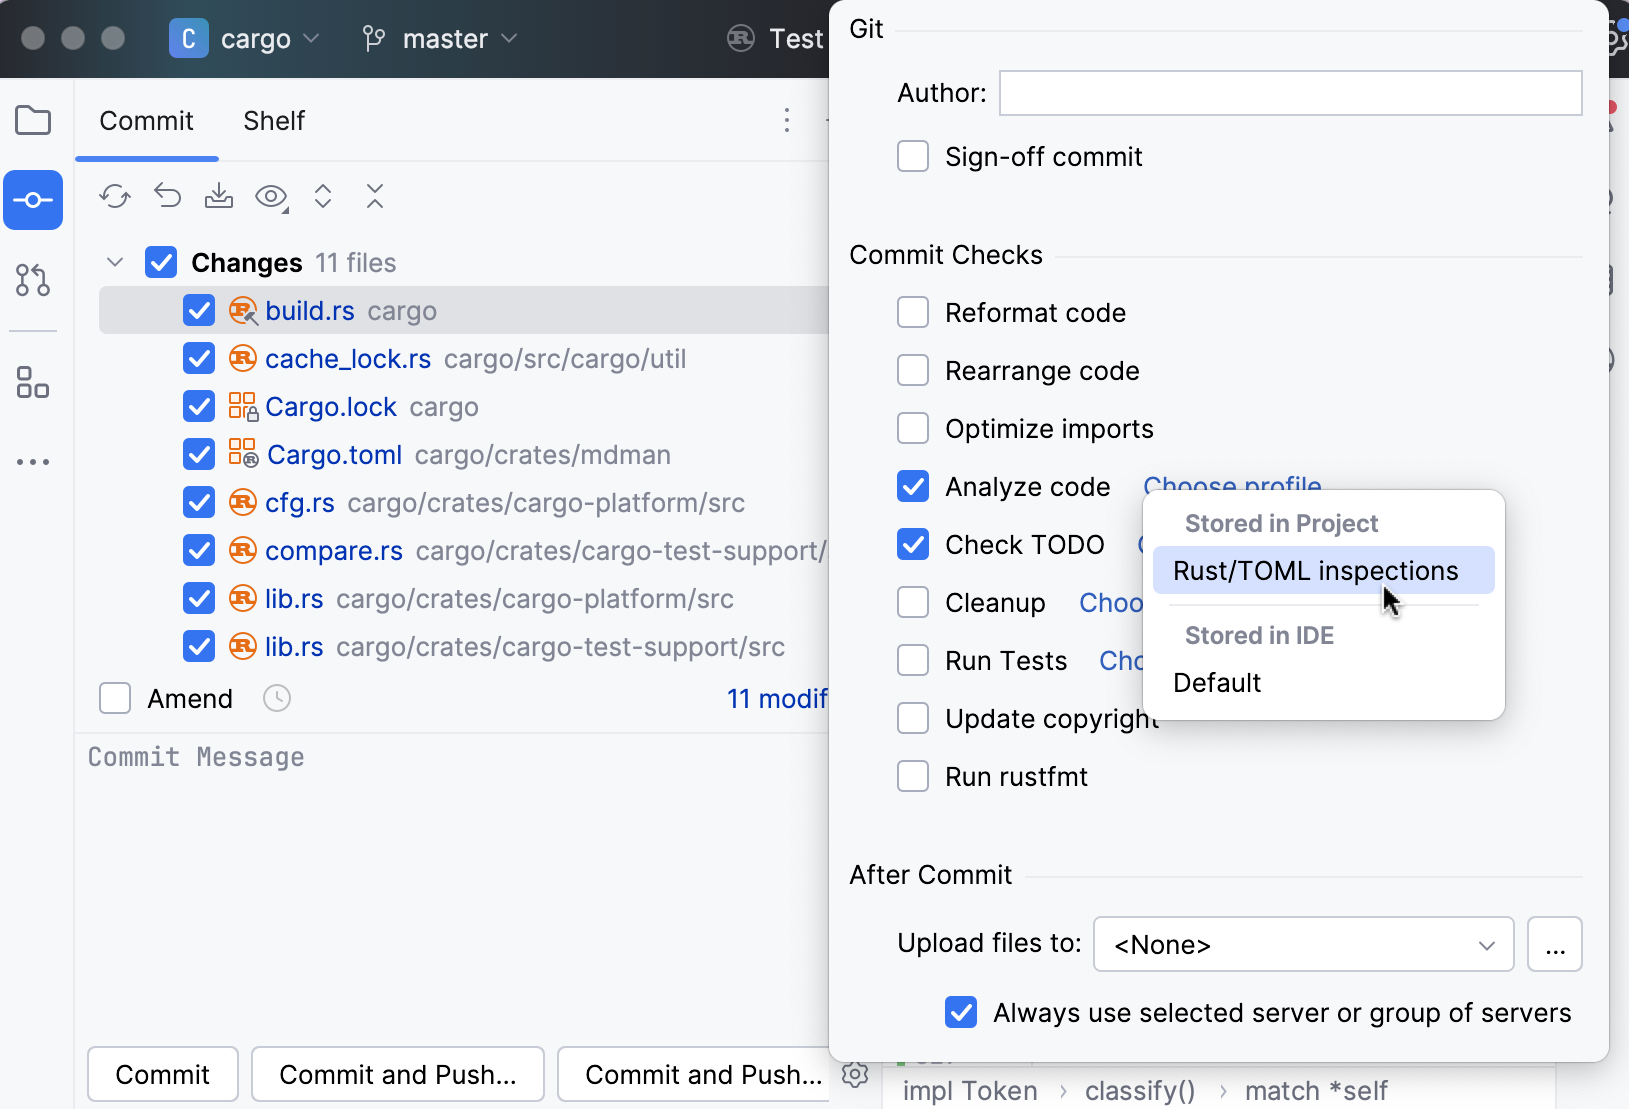Choose Default inspection profile
Image resolution: width=1629 pixels, height=1109 pixels.
(x=1323, y=683)
